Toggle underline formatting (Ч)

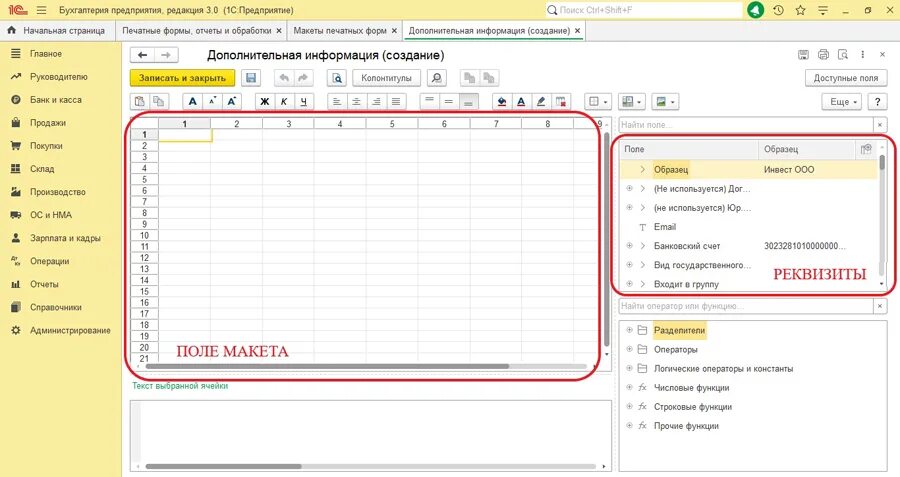(304, 102)
